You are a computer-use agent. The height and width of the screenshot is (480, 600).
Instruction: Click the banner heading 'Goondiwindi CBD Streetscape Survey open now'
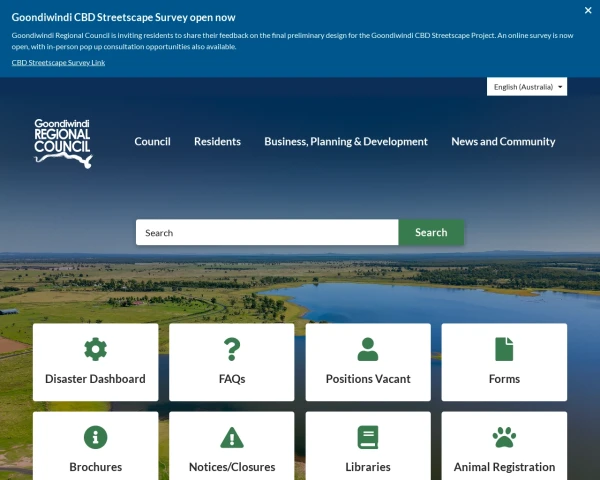(123, 18)
